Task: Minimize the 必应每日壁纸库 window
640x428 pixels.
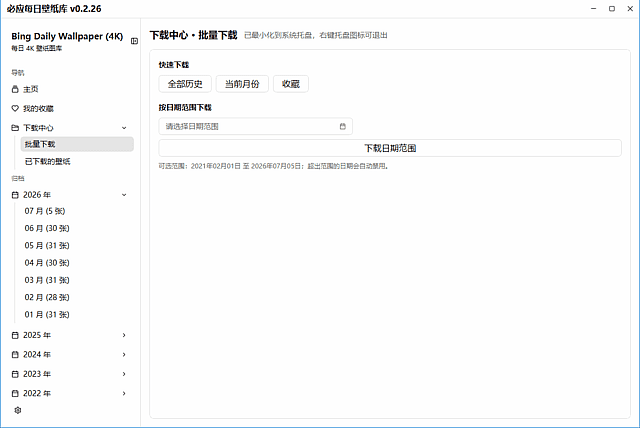Action: [x=593, y=9]
